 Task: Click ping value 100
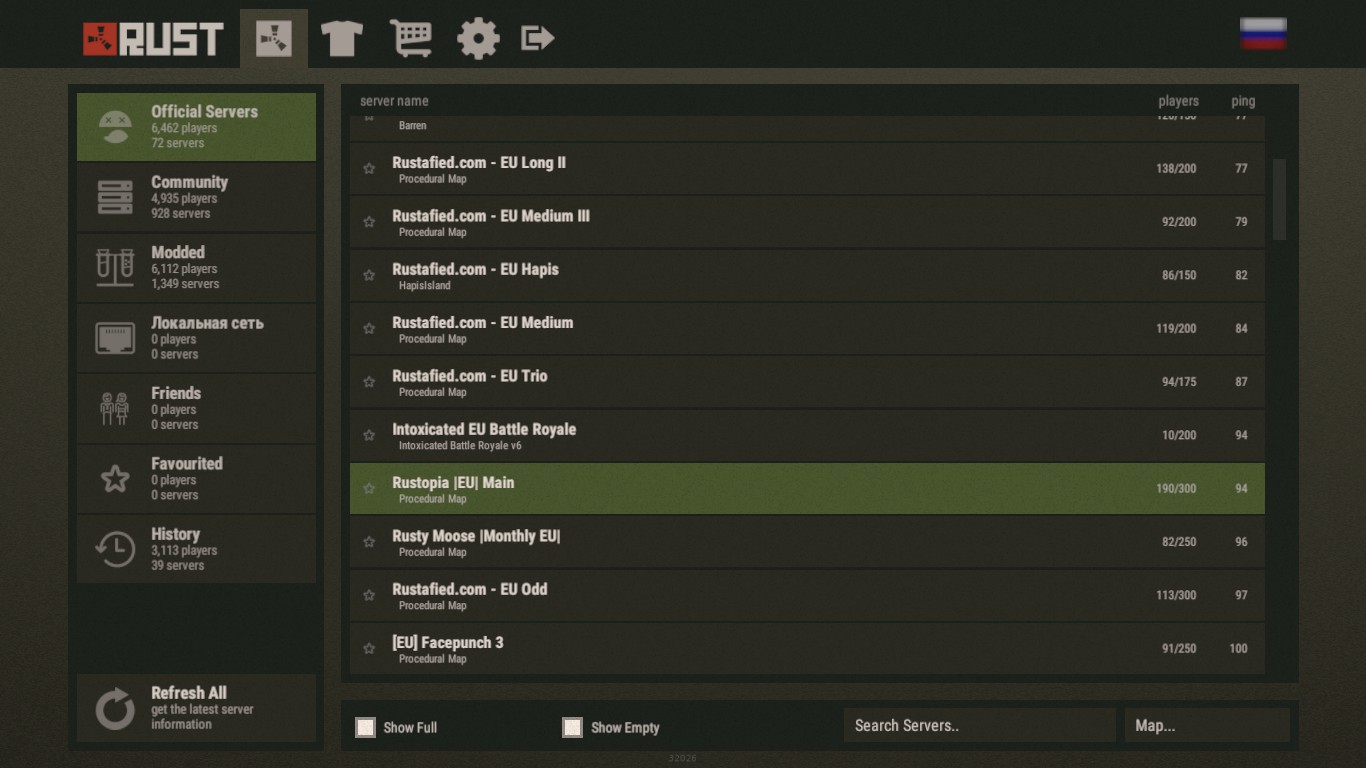pos(1238,649)
